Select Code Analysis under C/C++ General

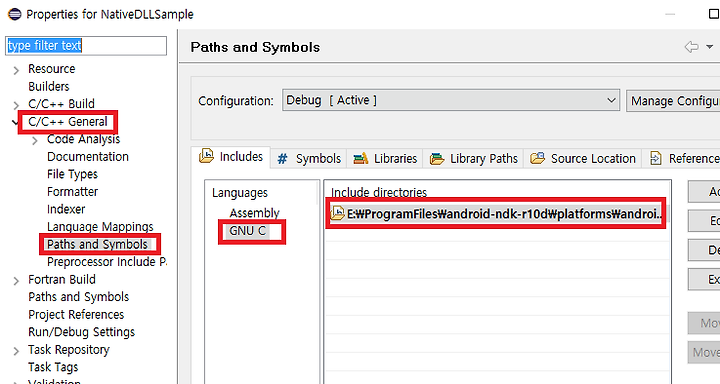[x=83, y=139]
